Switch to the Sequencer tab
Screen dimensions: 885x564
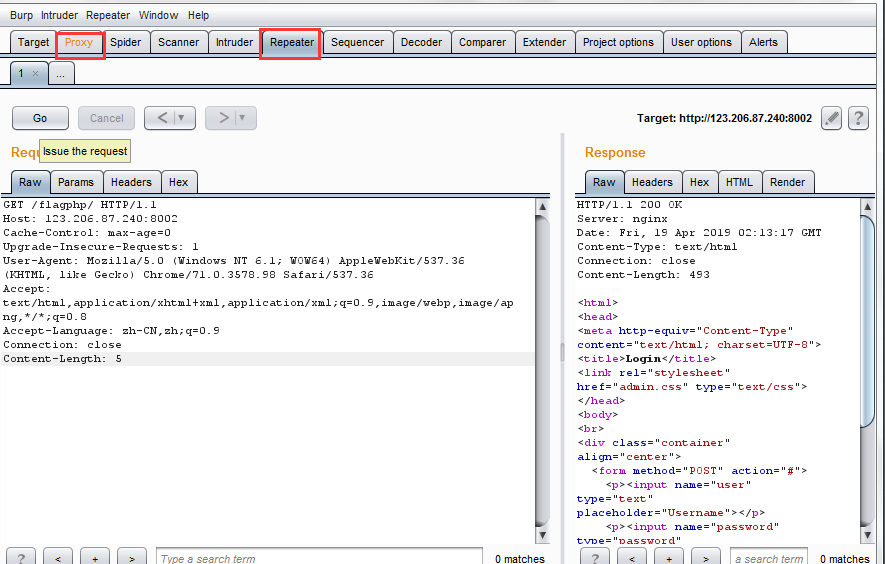click(357, 42)
